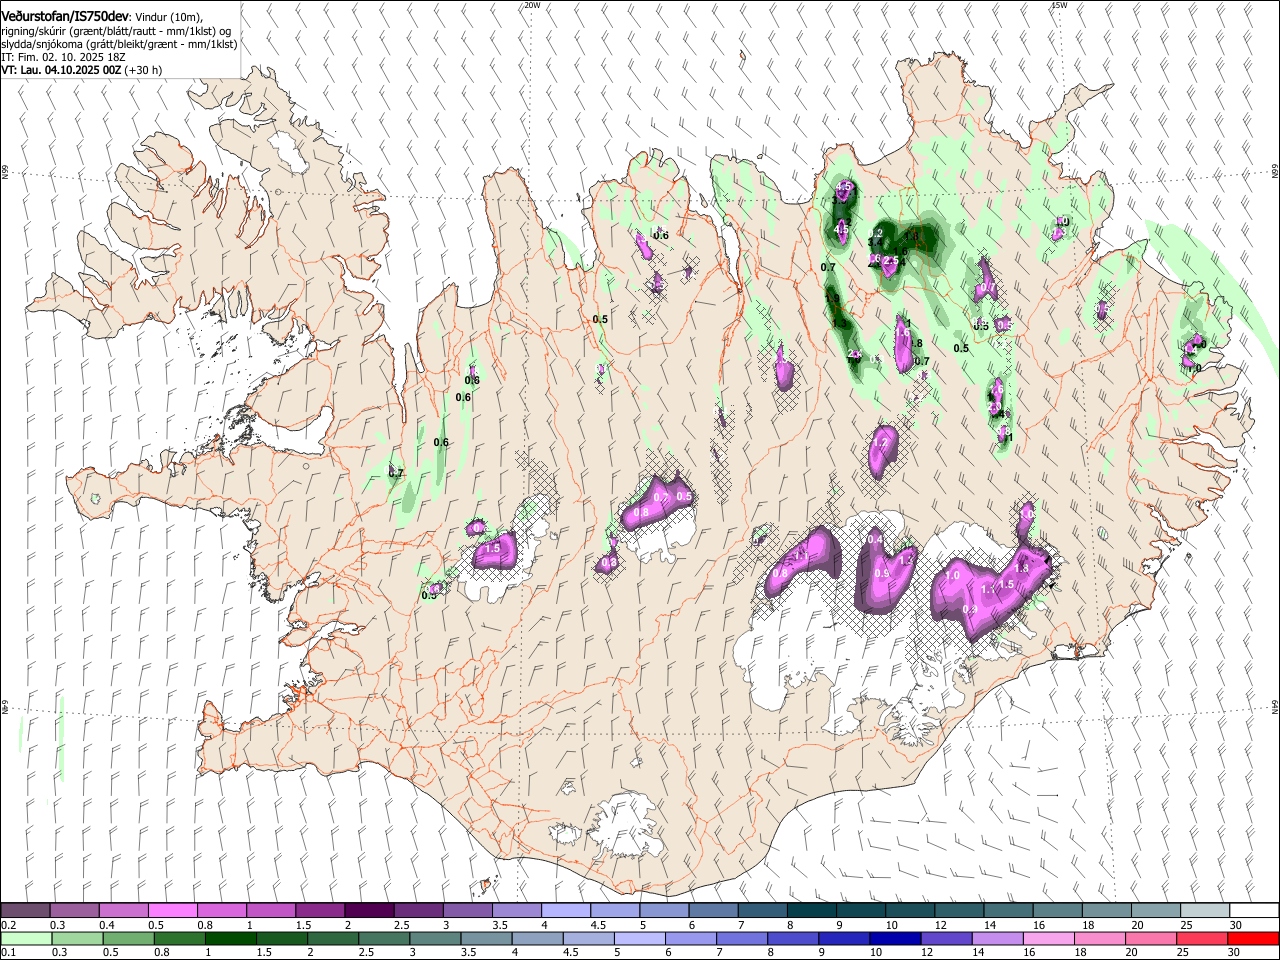Select violet rain swatch between 12 and 14
Viewport: 1280px width, 960px height.
(947, 939)
